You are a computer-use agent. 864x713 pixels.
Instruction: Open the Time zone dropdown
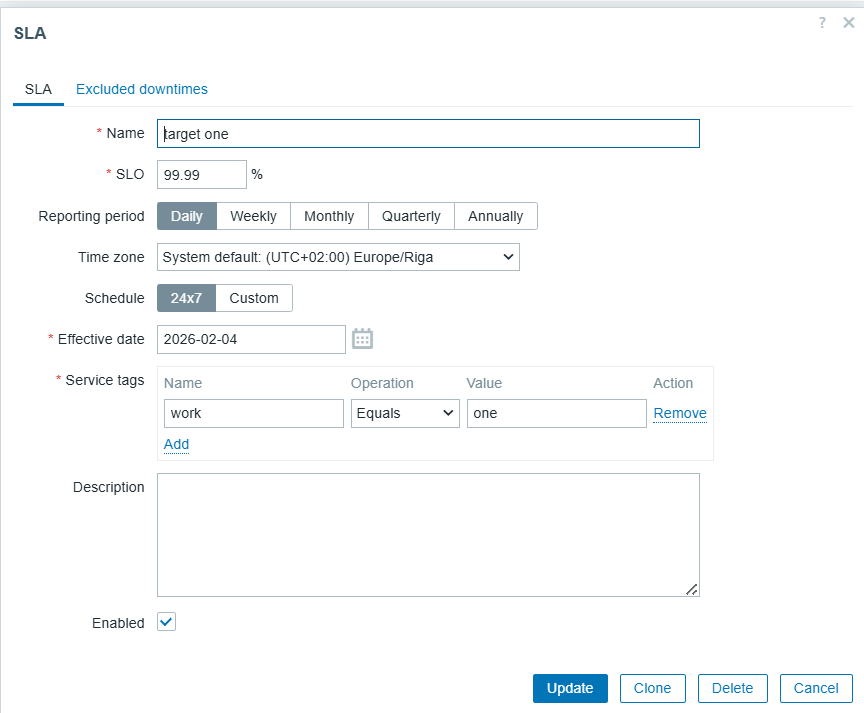pyautogui.click(x=338, y=257)
